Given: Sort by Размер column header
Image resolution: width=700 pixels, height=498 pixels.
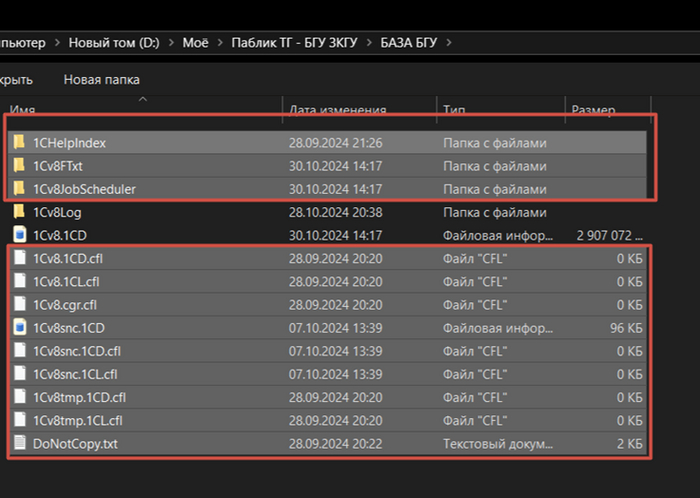Looking at the screenshot, I should (x=593, y=109).
